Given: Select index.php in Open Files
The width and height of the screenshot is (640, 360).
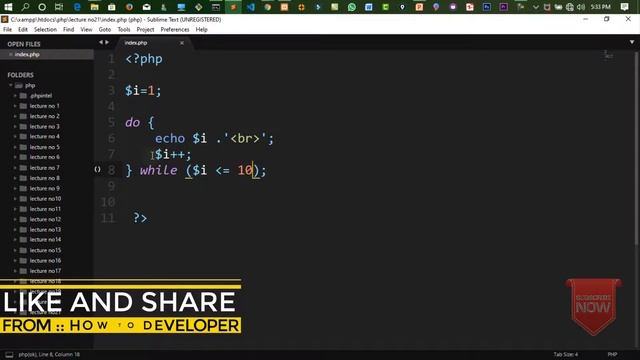Looking at the screenshot, I should pyautogui.click(x=47, y=54).
